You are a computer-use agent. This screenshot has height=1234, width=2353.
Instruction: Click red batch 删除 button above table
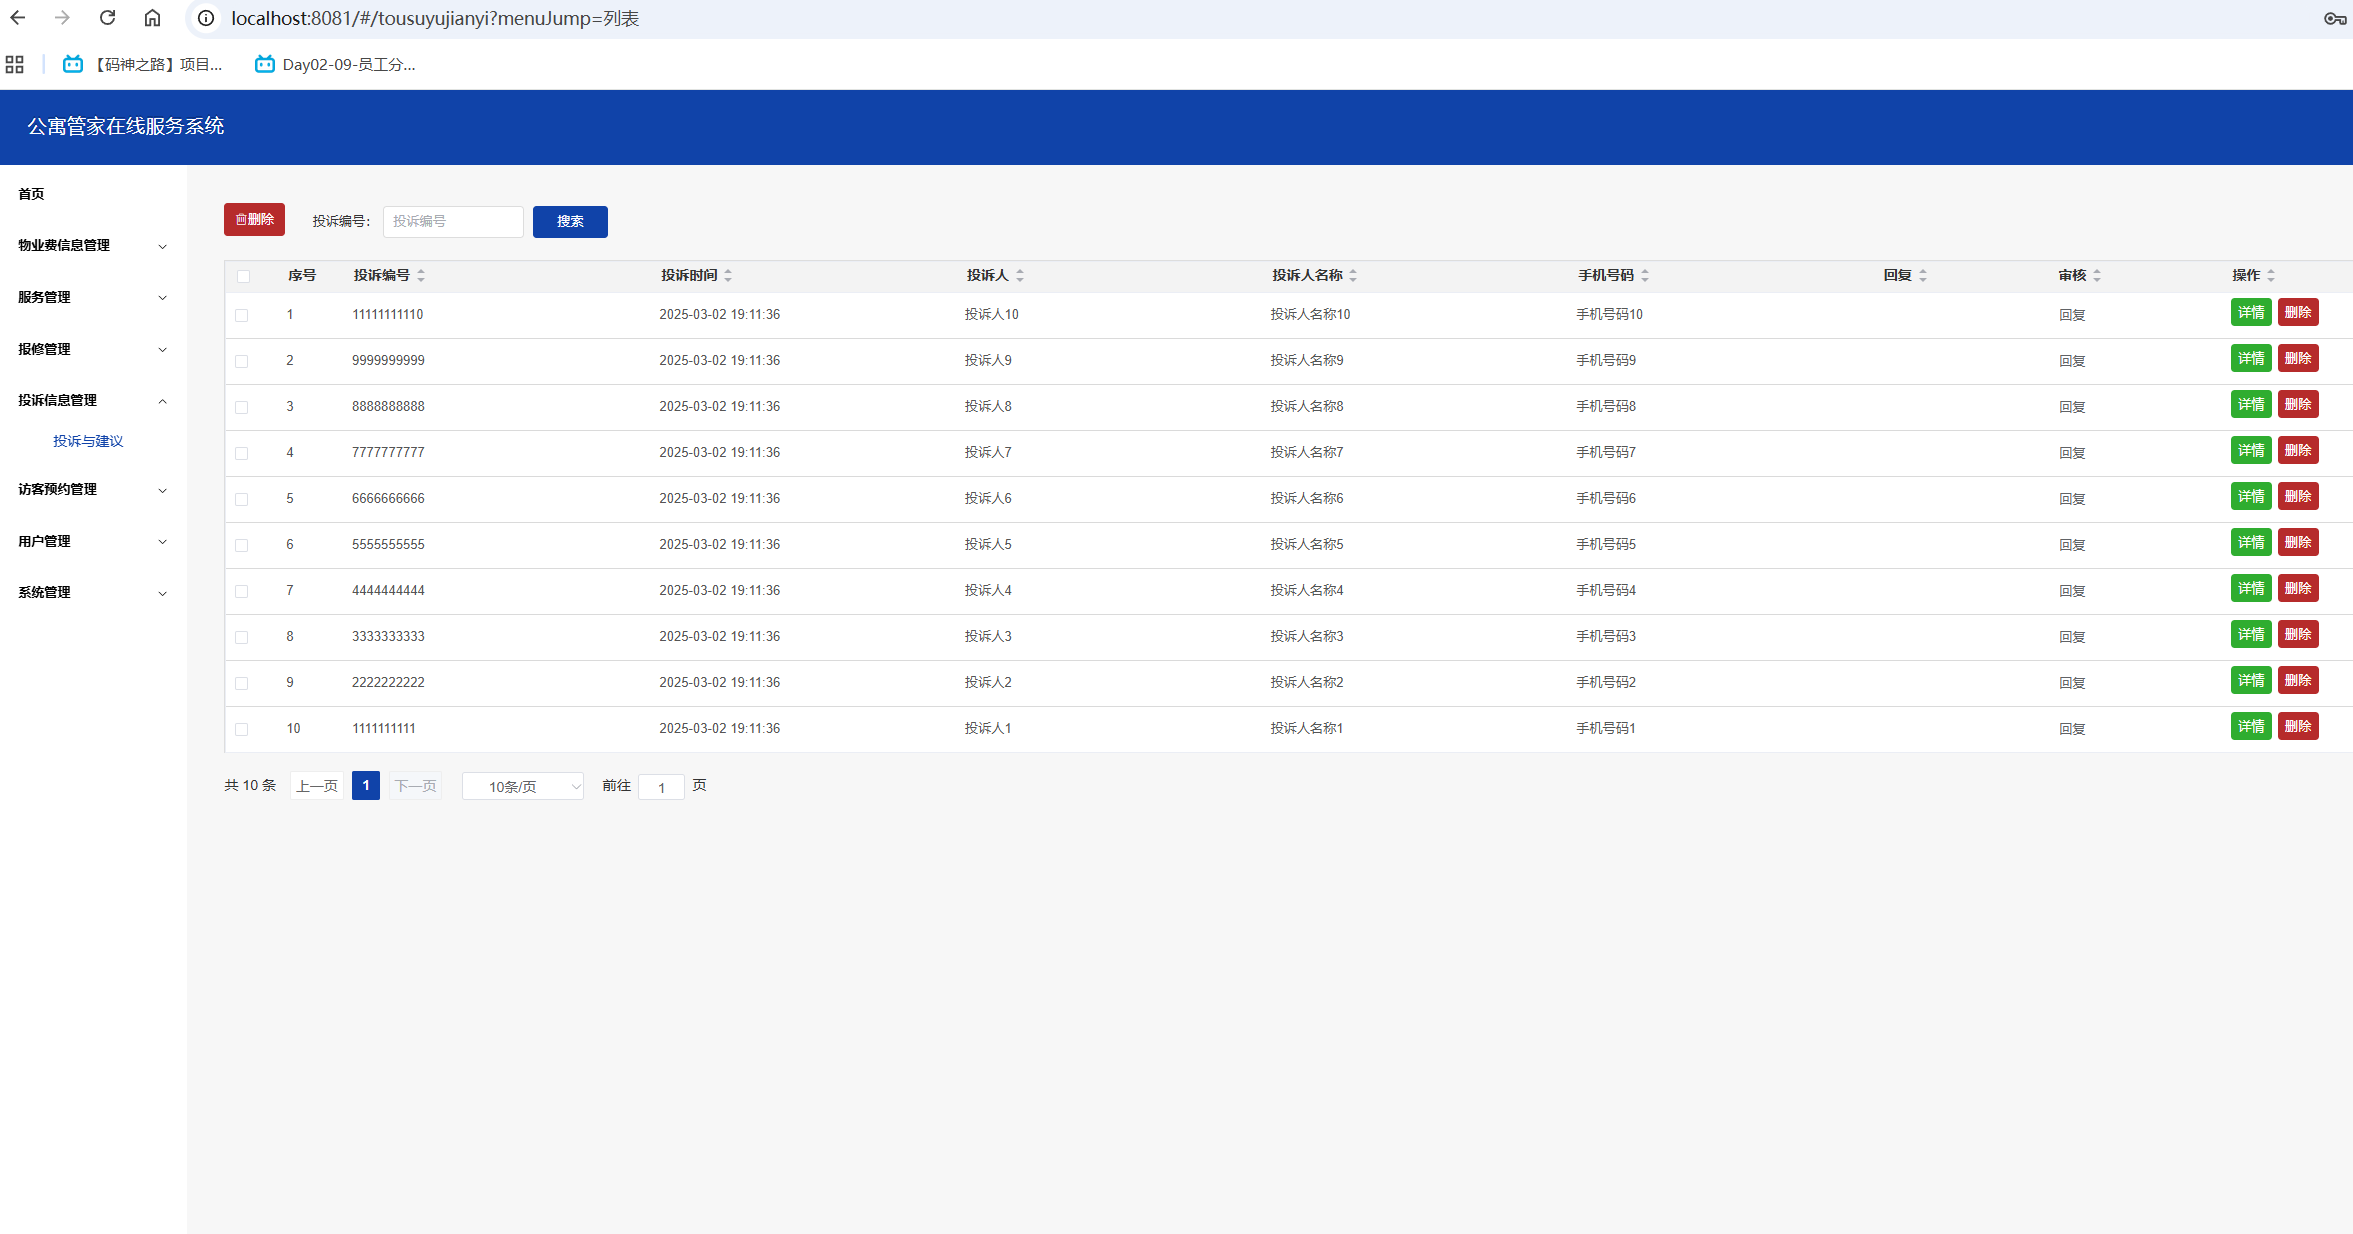click(x=254, y=220)
